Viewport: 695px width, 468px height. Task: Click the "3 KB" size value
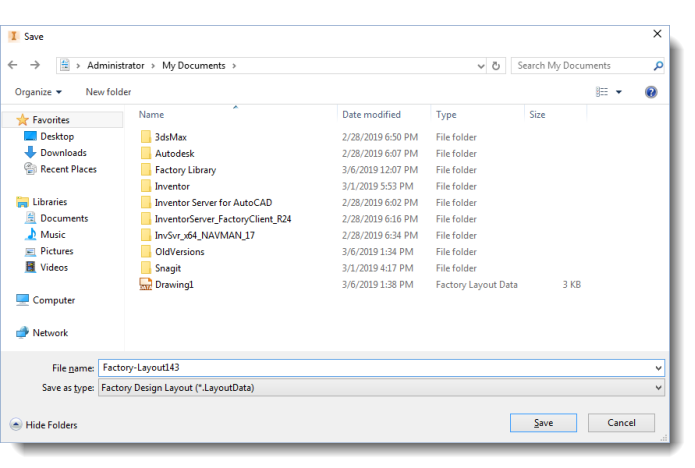pos(571,285)
